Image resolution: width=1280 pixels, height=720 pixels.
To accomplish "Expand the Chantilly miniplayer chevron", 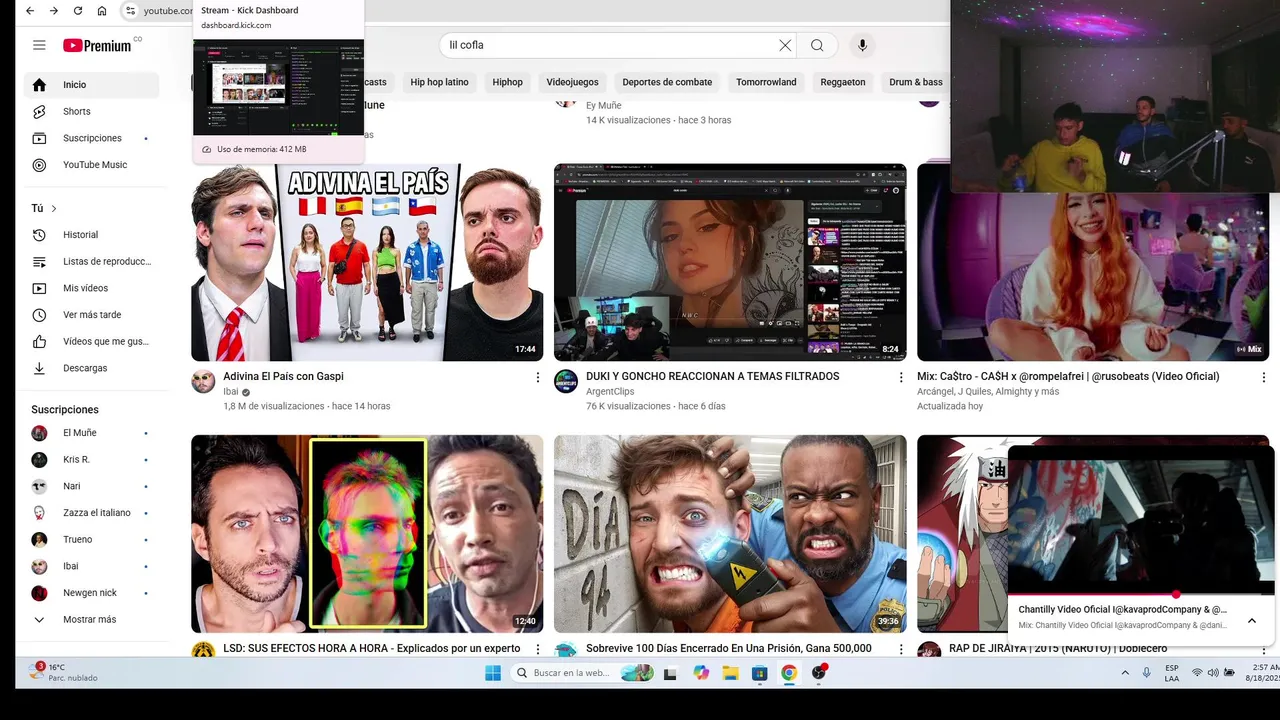I will click(x=1251, y=621).
